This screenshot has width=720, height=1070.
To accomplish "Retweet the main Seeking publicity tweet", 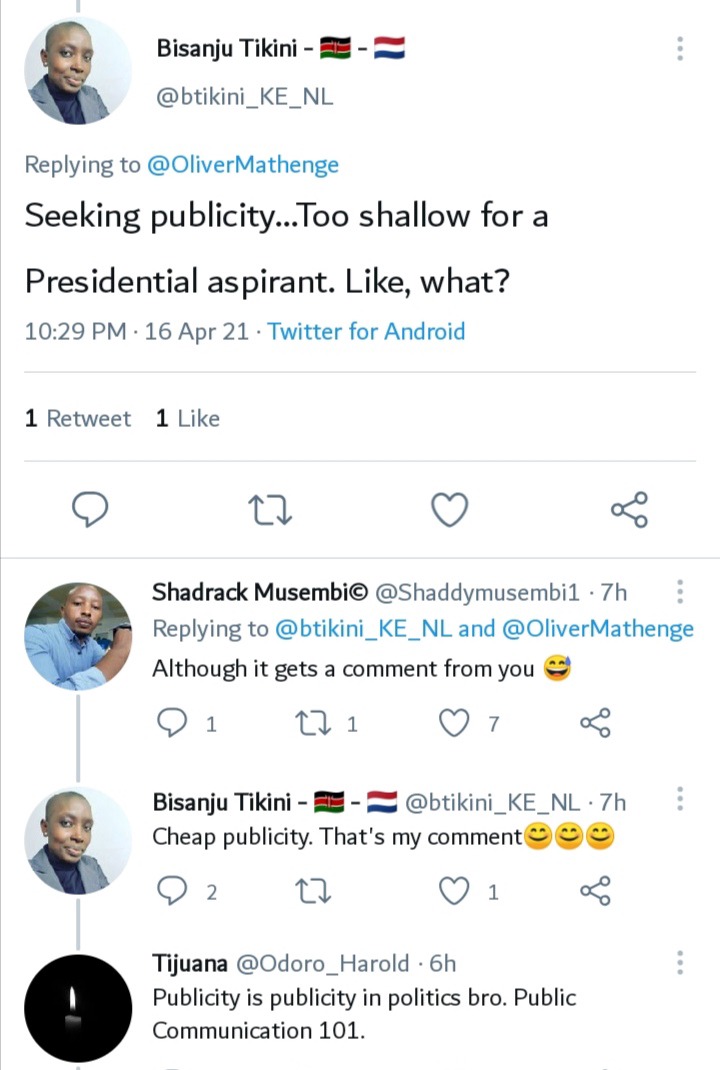I will click(x=270, y=510).
